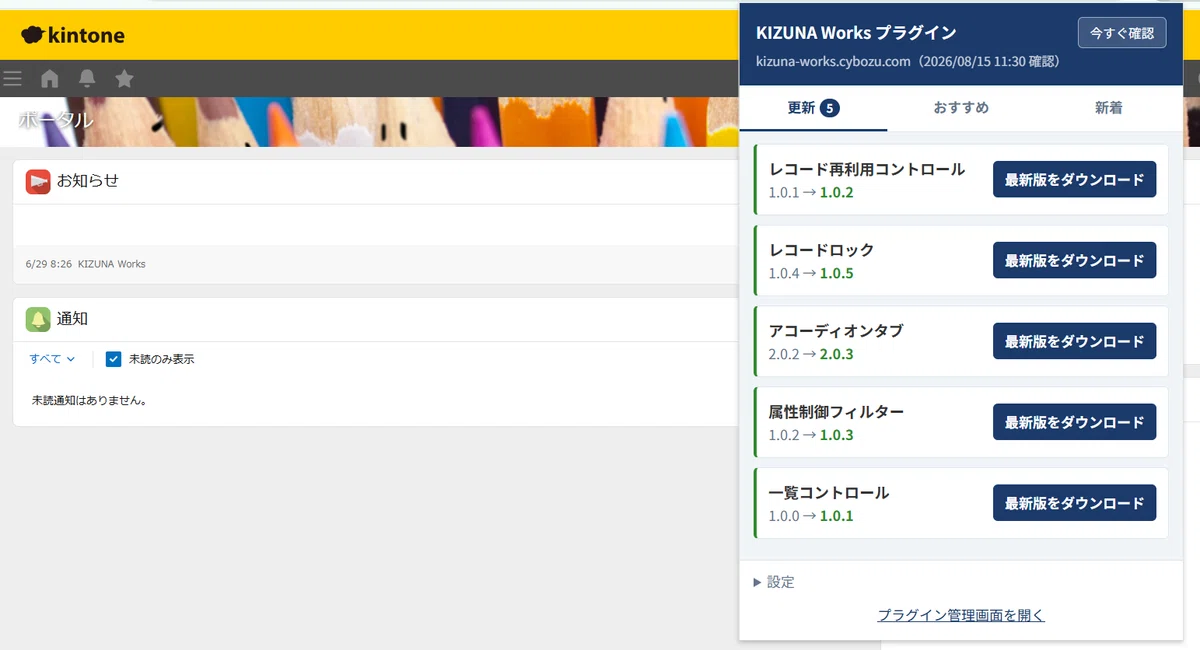Image resolution: width=1200 pixels, height=650 pixels.
Task: Click the 6/29 8:26 KIZUNA Works footer
Action: pos(85,264)
